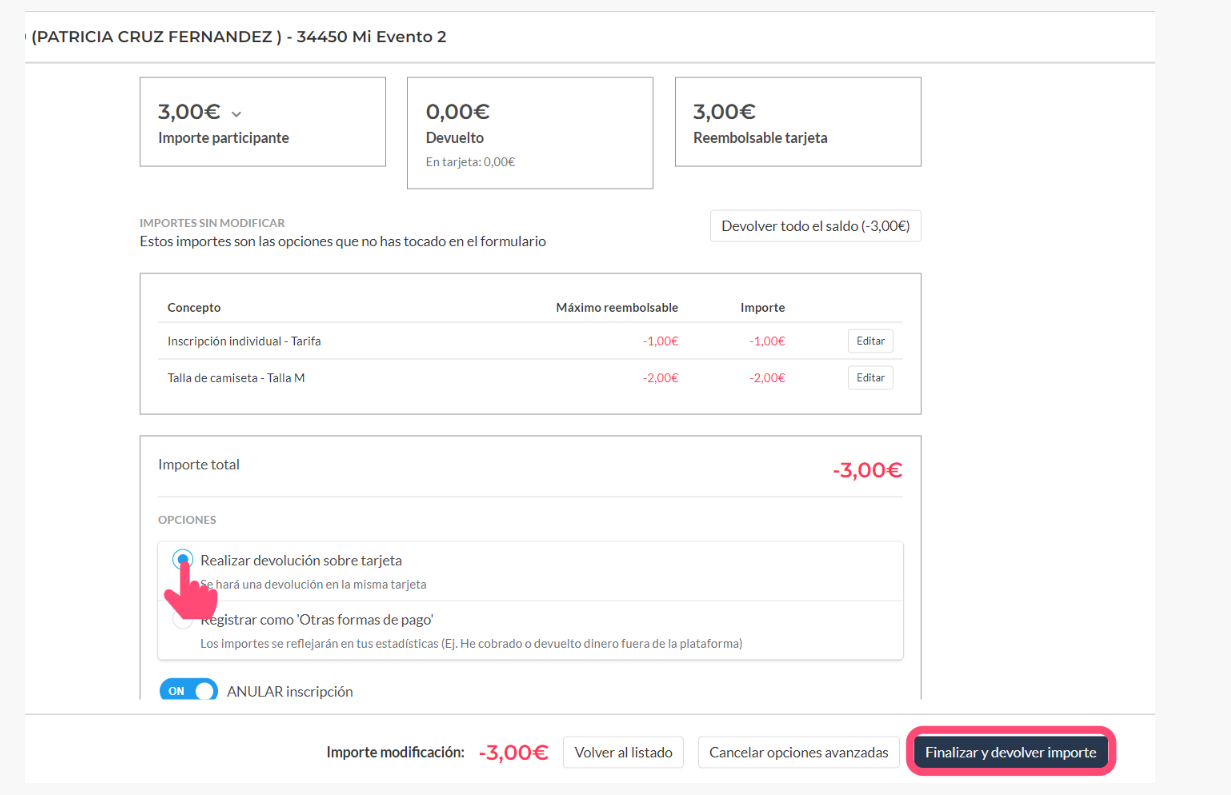Click the 'Importe modificación:' label

(x=395, y=752)
